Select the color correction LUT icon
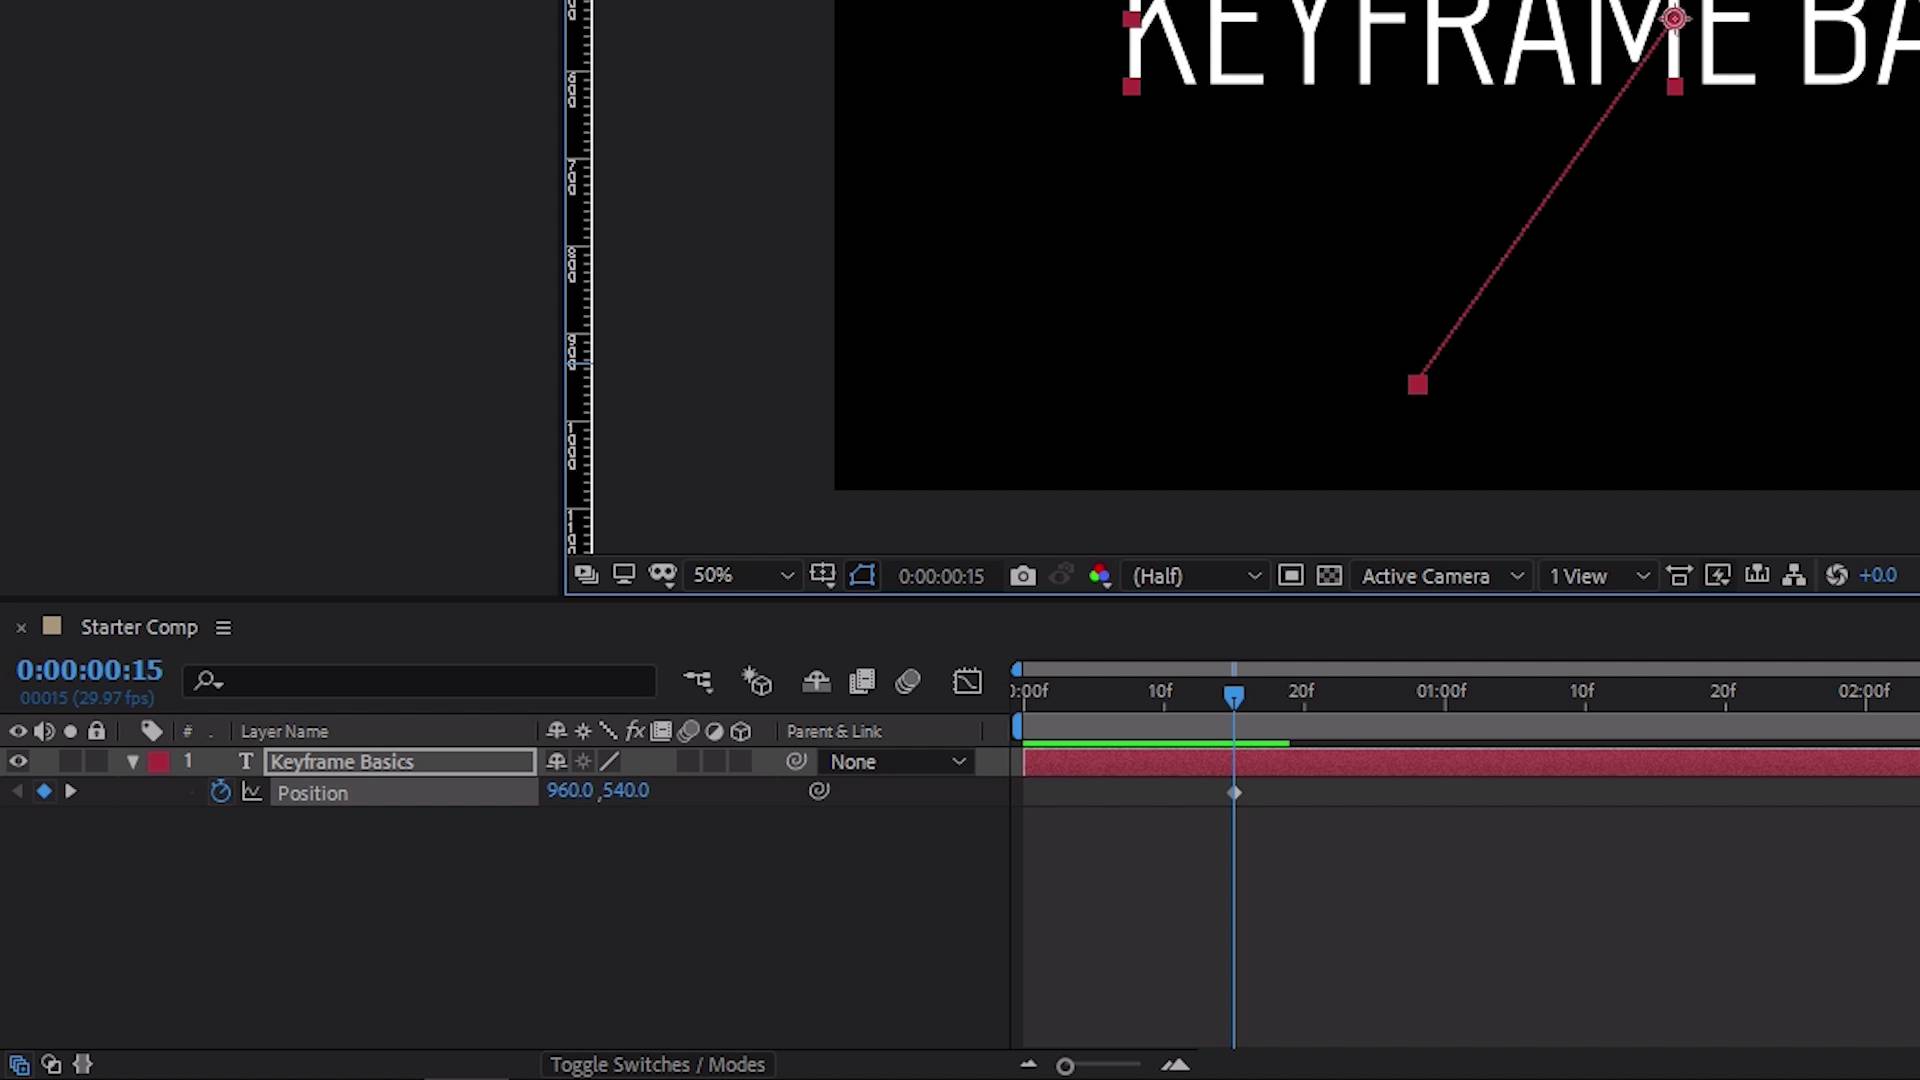This screenshot has height=1080, width=1920. pos(1097,575)
